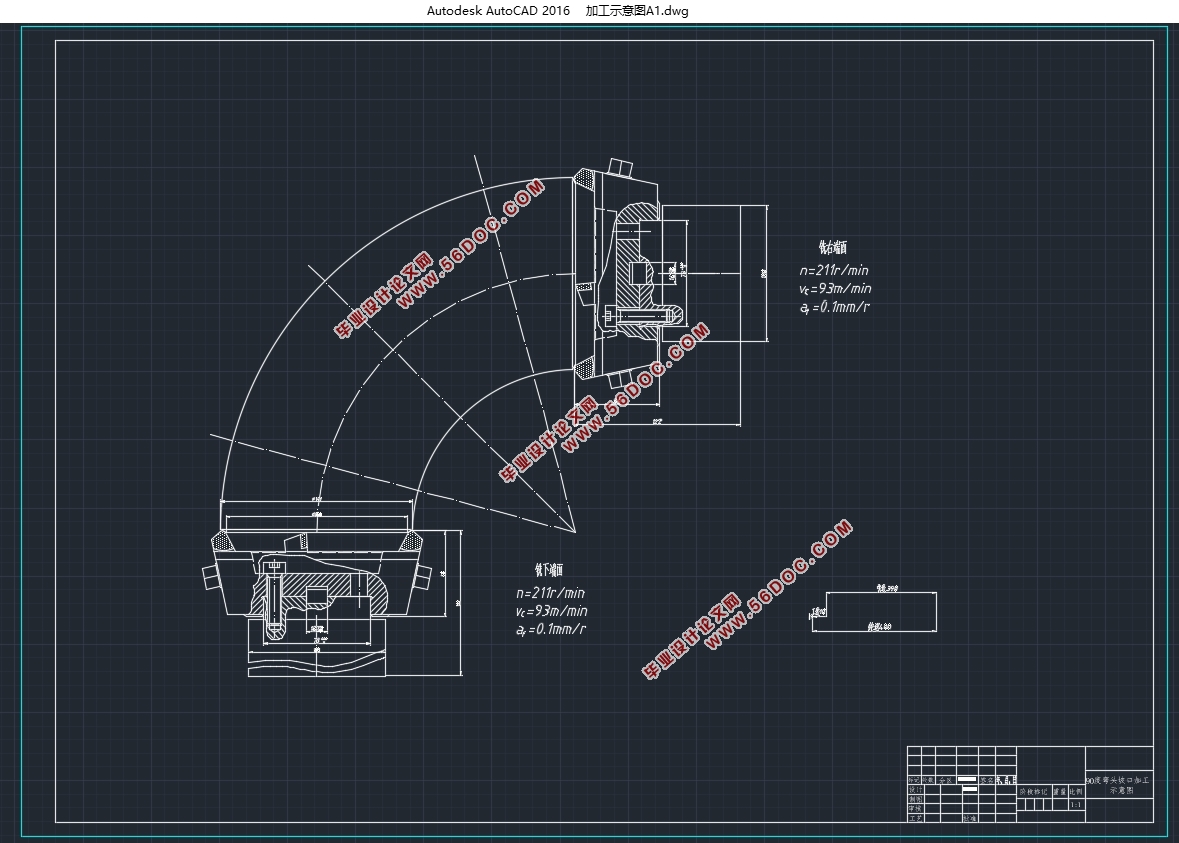Select the 比例 label in title block
1179x843 pixels.
click(1075, 790)
